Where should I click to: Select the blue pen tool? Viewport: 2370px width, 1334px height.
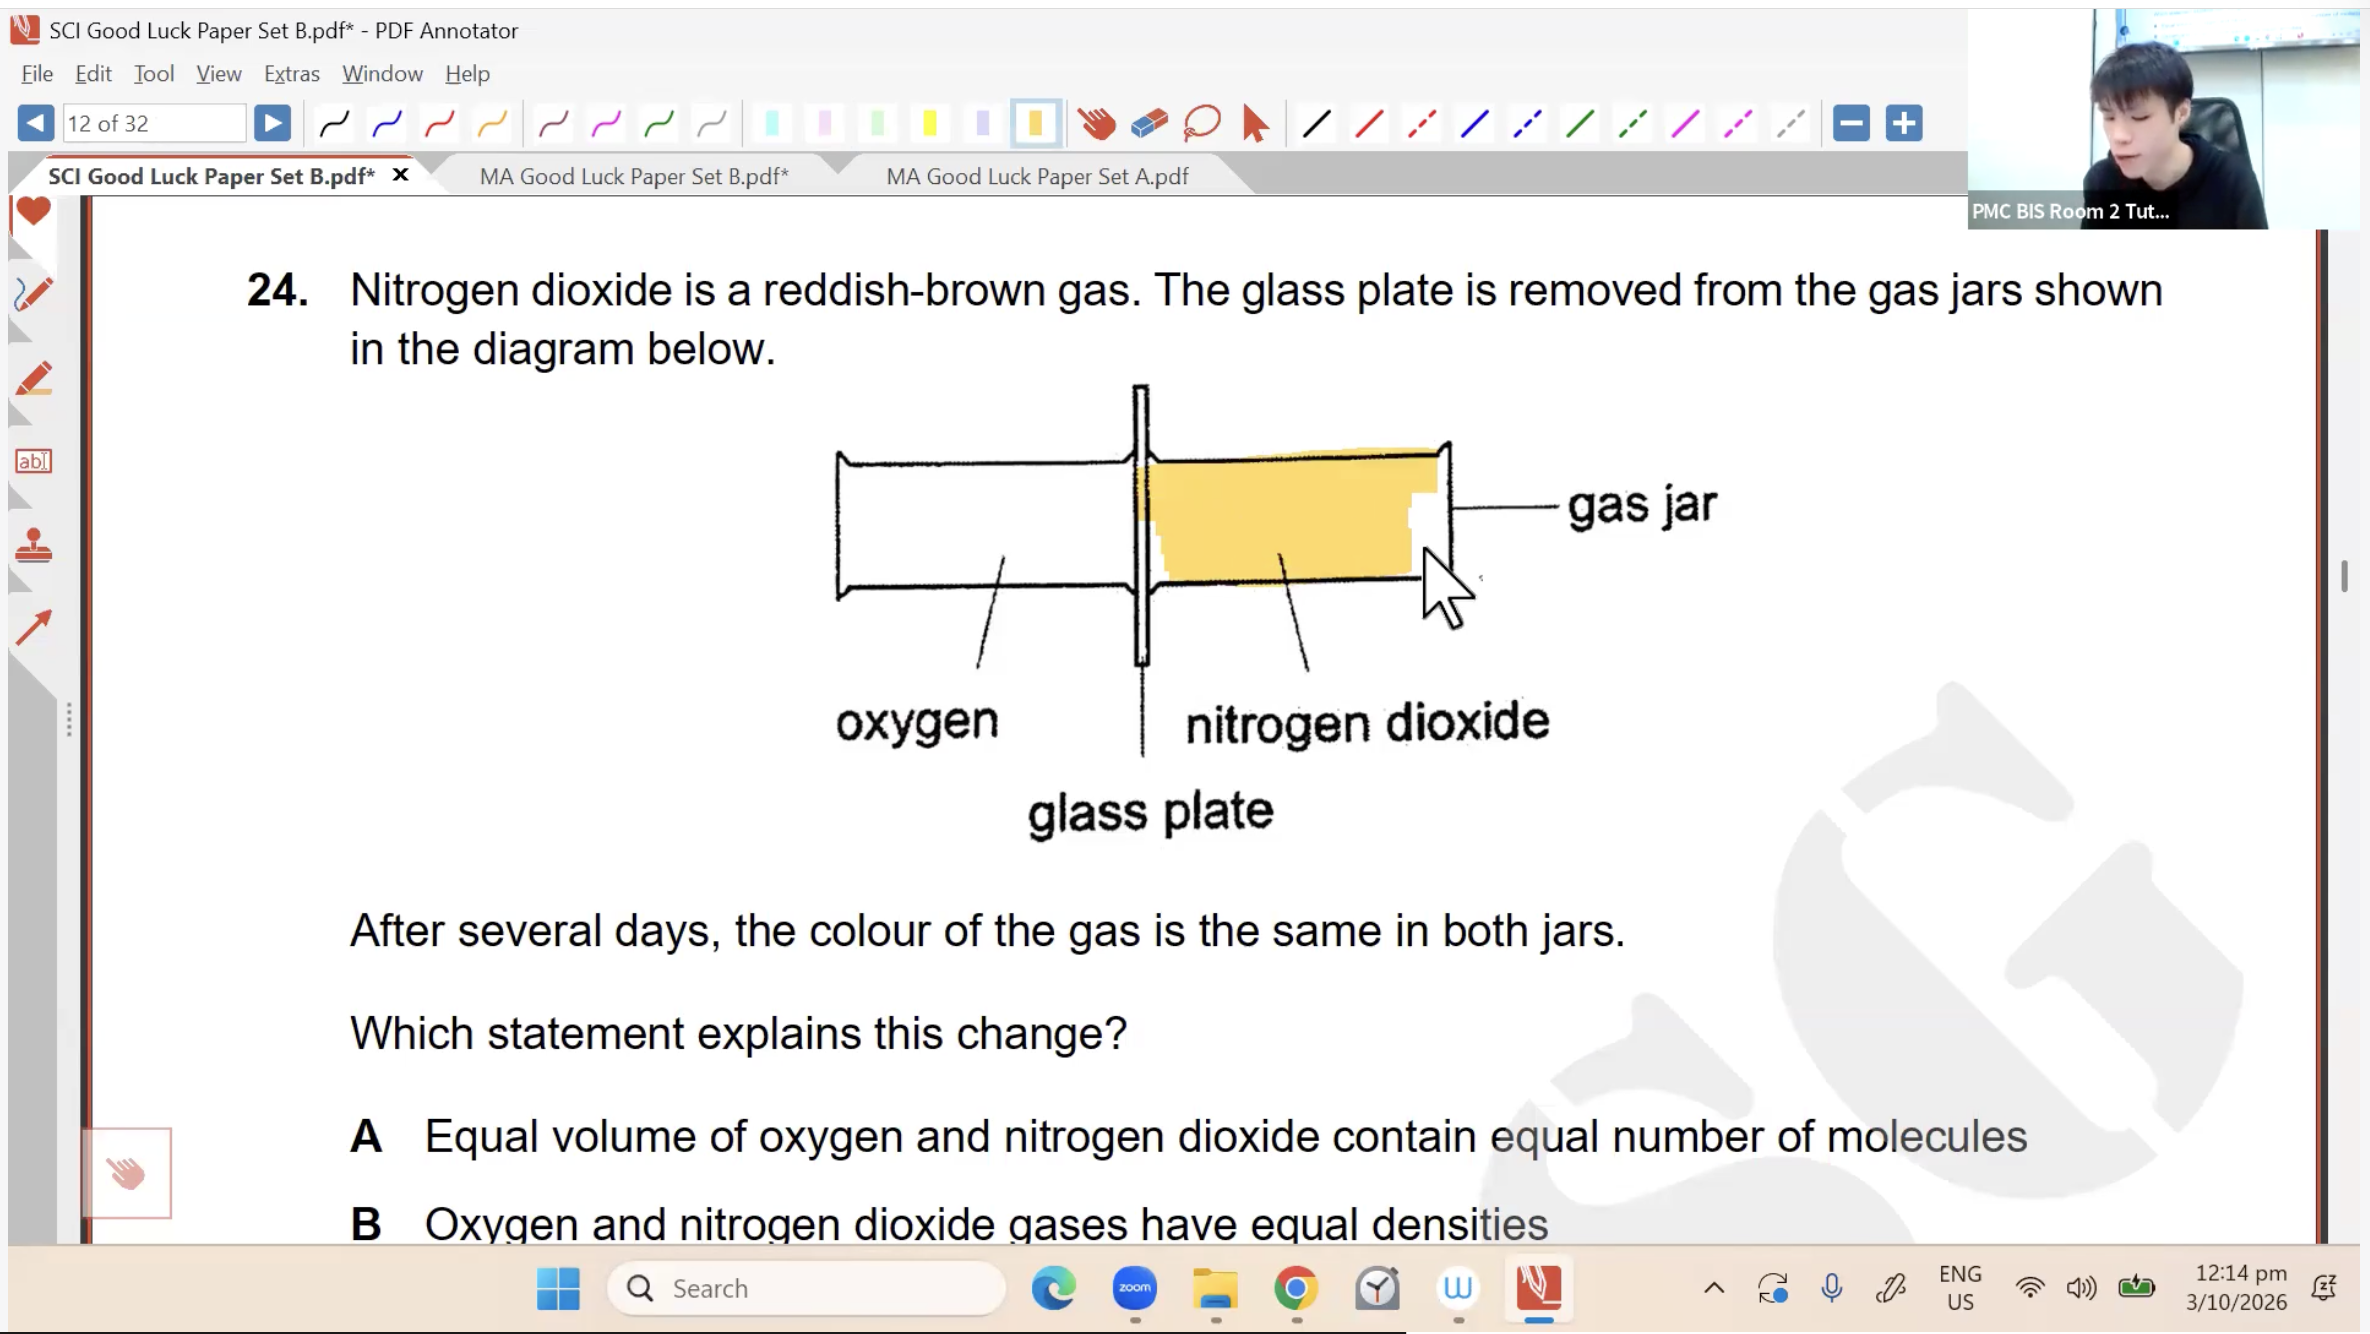[x=387, y=124]
